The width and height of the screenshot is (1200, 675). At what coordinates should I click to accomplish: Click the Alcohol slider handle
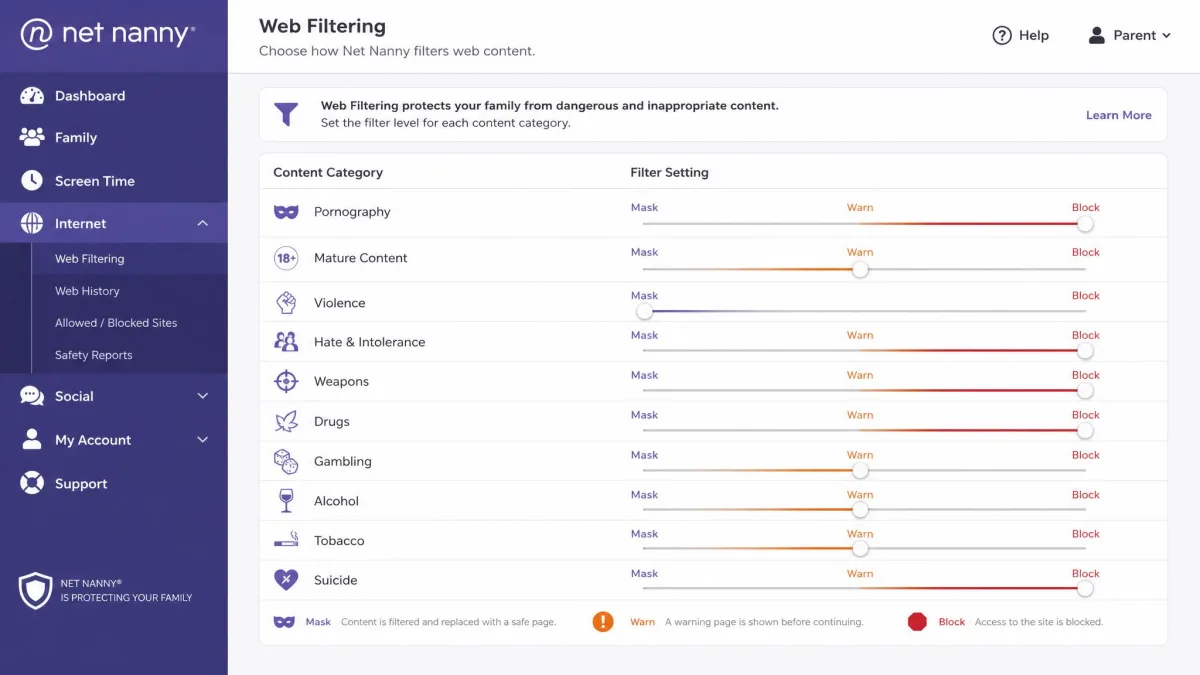860,510
